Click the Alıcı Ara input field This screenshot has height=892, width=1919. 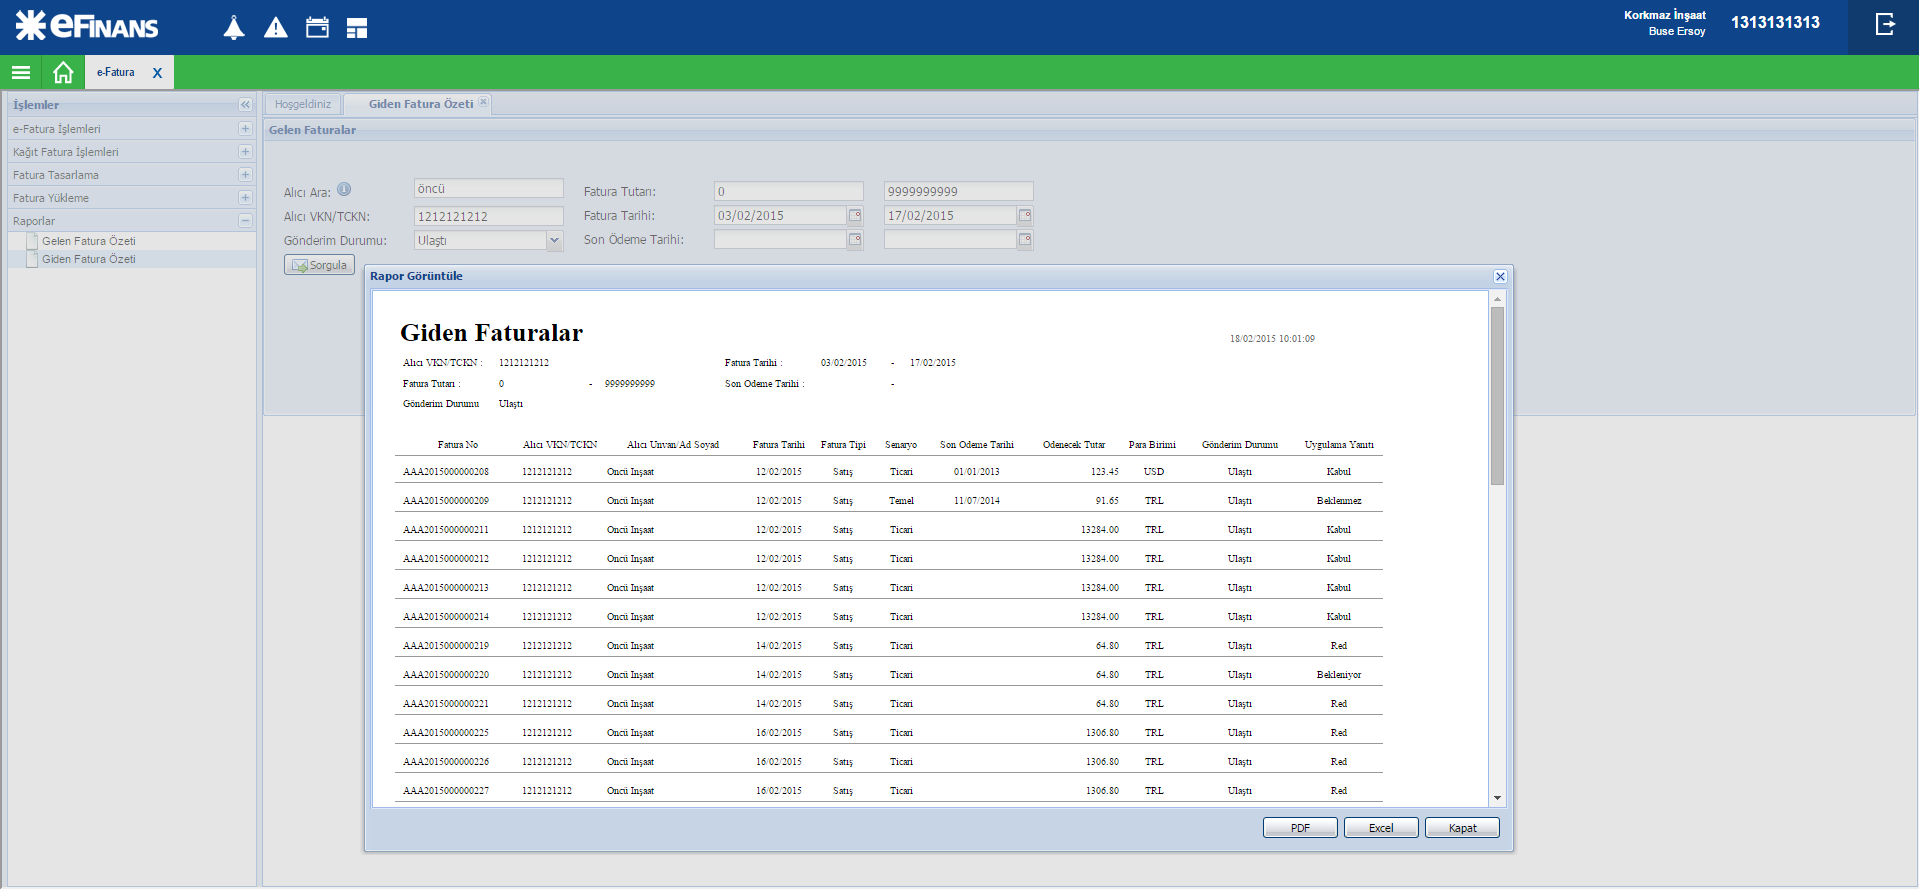pos(489,189)
